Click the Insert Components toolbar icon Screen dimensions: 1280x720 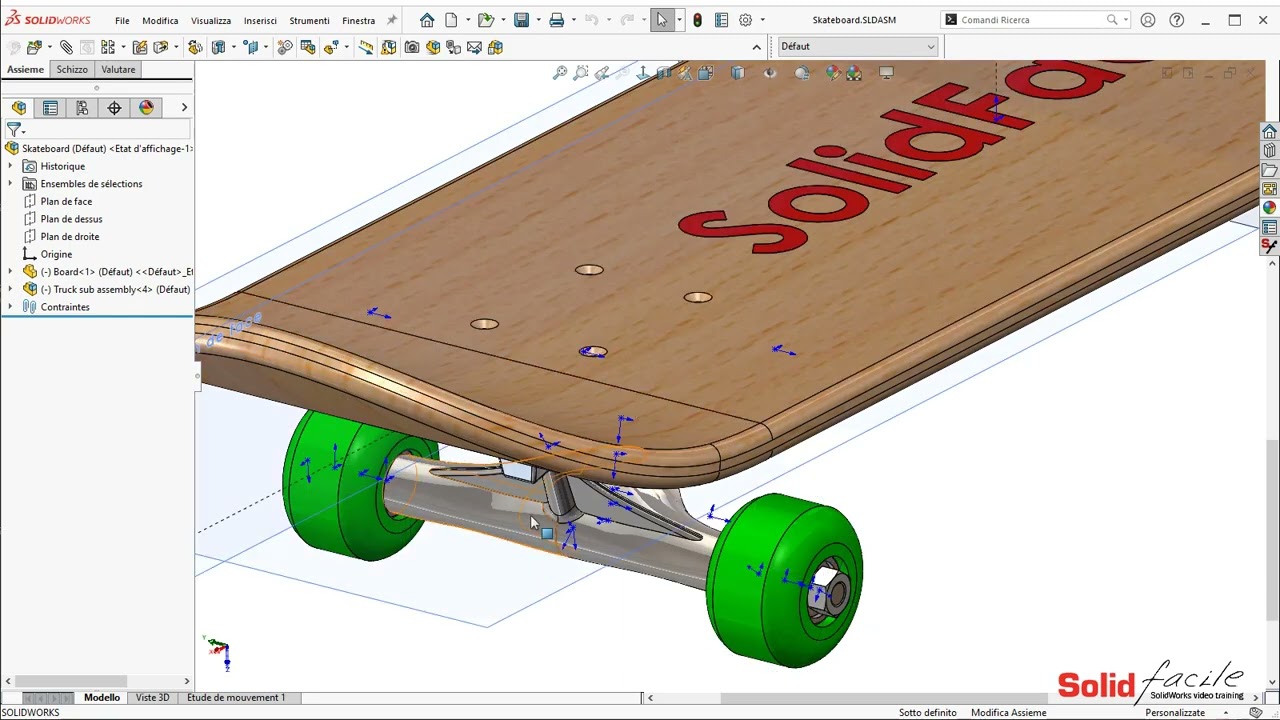coord(35,47)
